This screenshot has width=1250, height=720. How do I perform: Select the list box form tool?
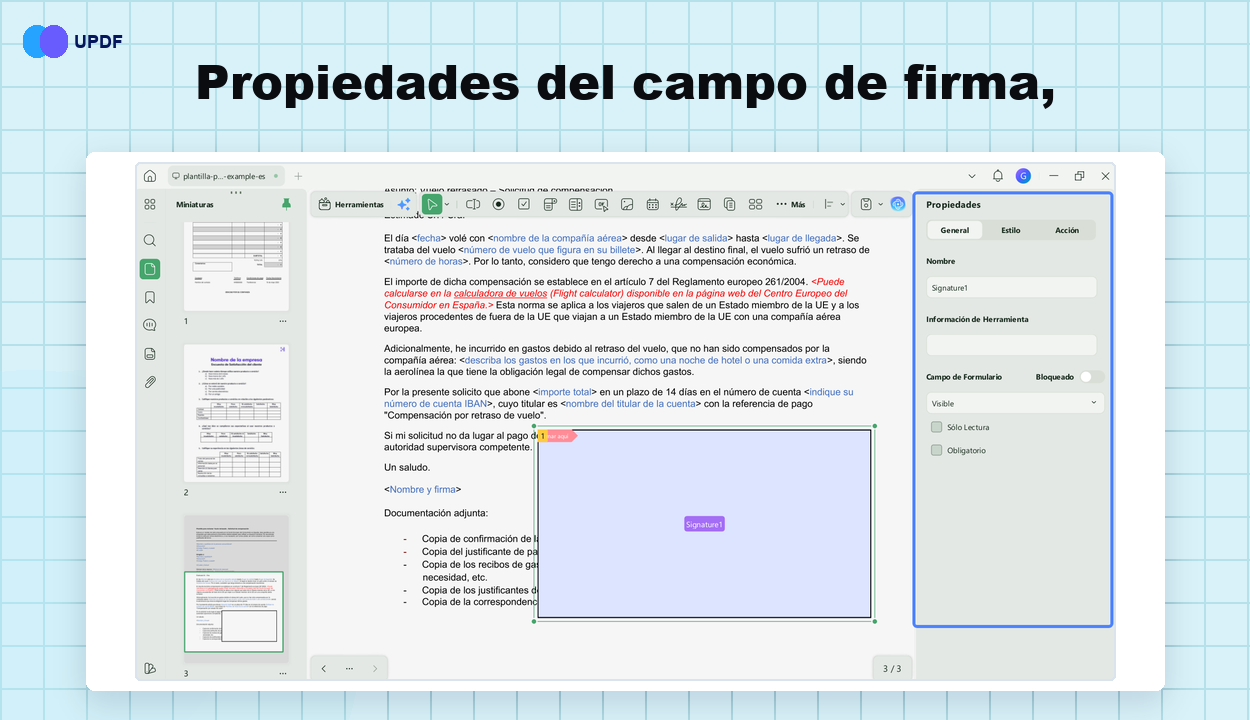point(575,204)
